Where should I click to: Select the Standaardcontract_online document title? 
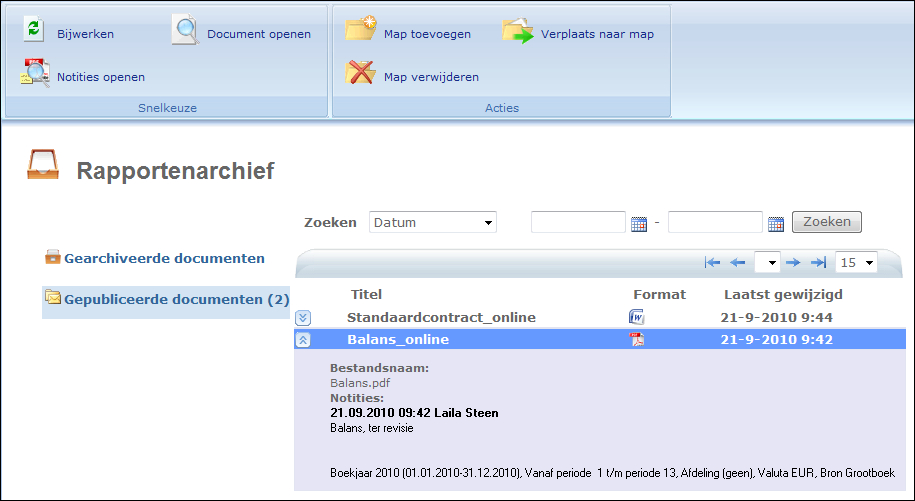pyautogui.click(x=441, y=317)
